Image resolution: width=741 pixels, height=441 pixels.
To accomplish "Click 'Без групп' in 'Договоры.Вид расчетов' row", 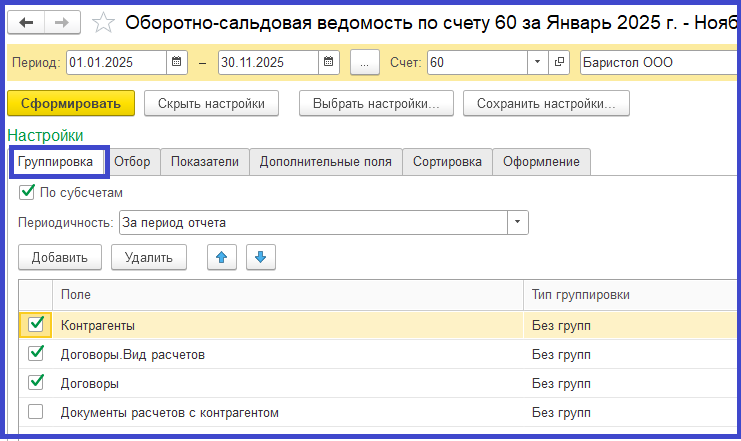I will tap(561, 355).
